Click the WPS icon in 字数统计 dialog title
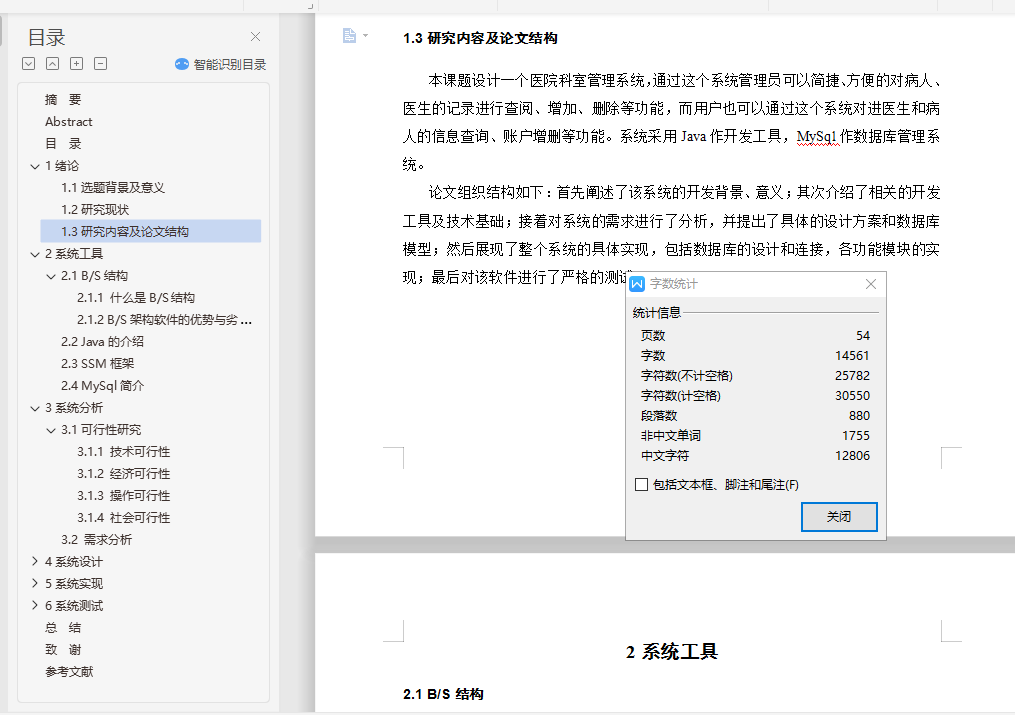The width and height of the screenshot is (1015, 715). point(637,284)
